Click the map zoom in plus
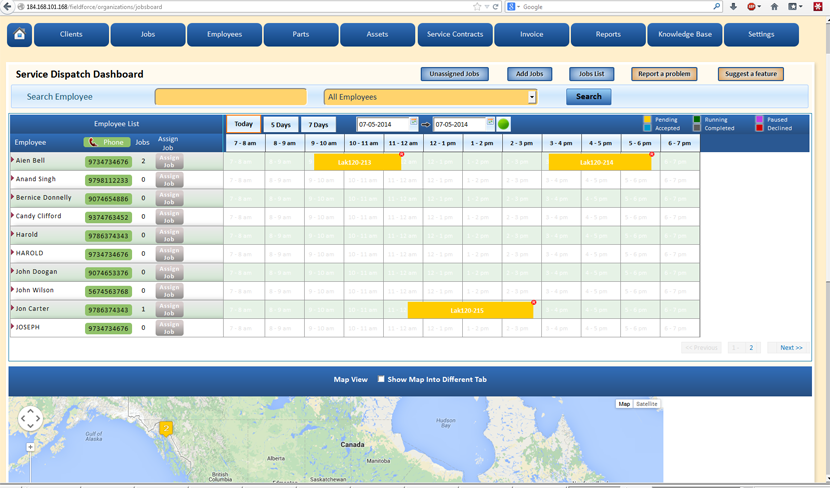 tap(30, 447)
